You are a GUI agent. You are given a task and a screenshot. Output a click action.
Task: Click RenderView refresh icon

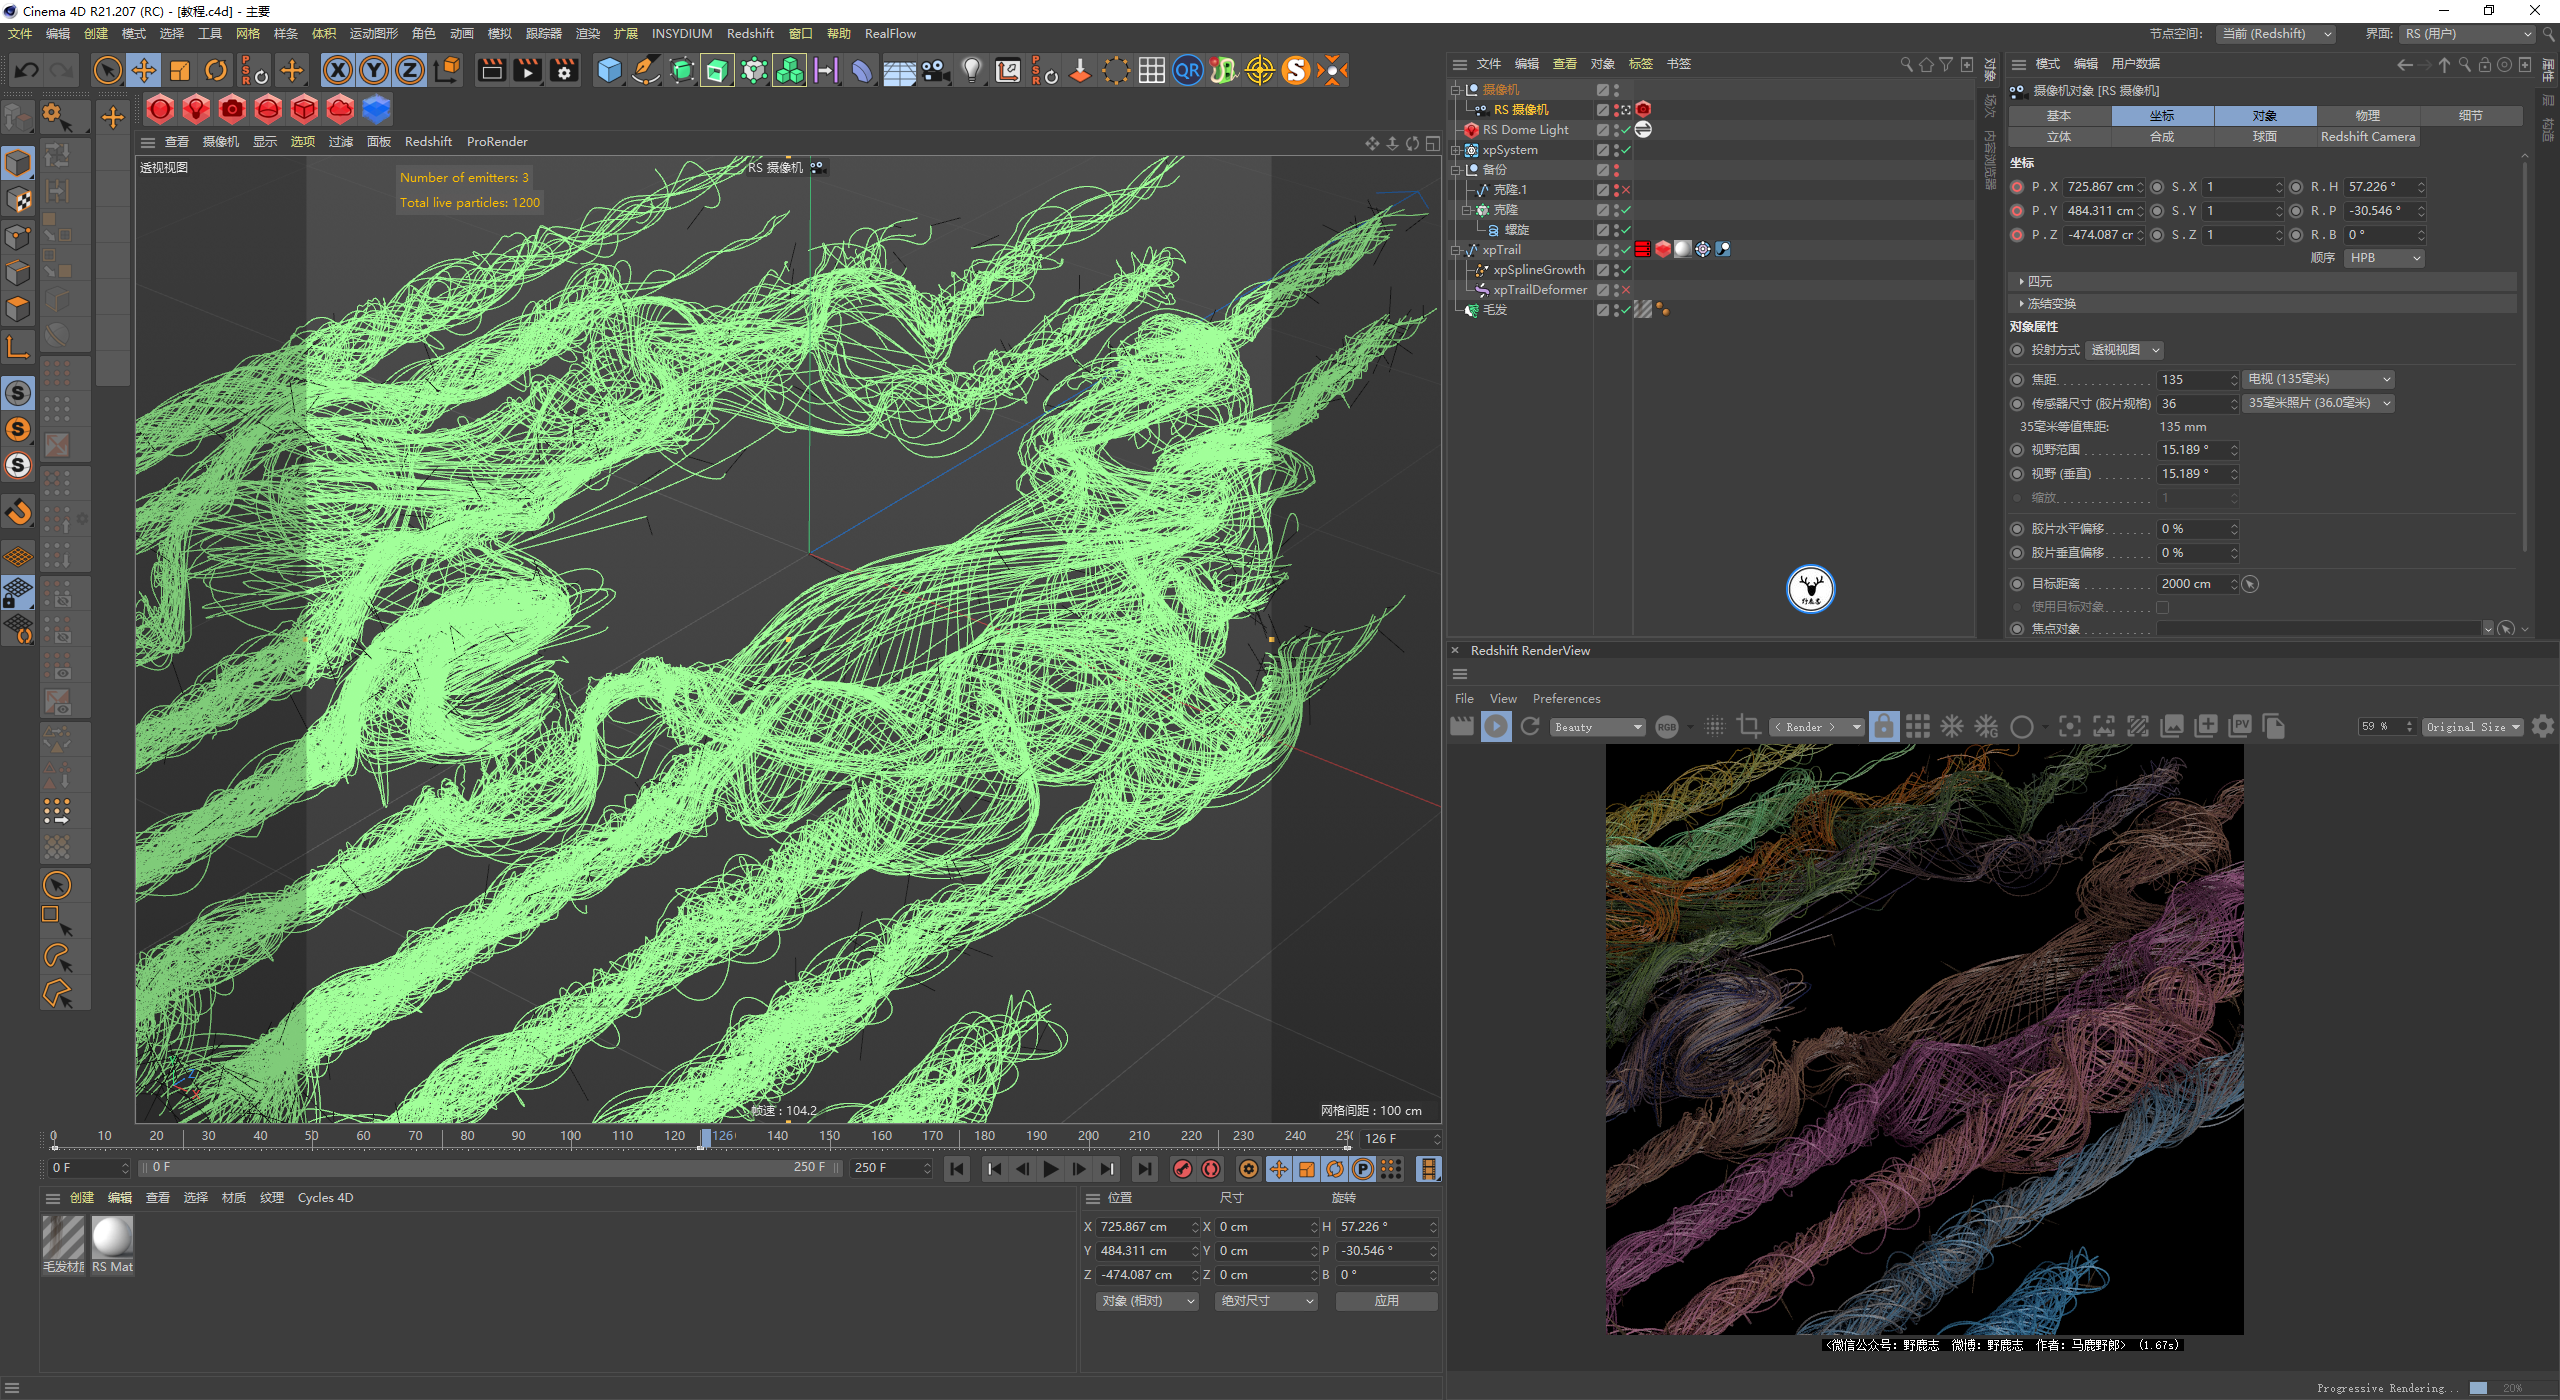1530,727
